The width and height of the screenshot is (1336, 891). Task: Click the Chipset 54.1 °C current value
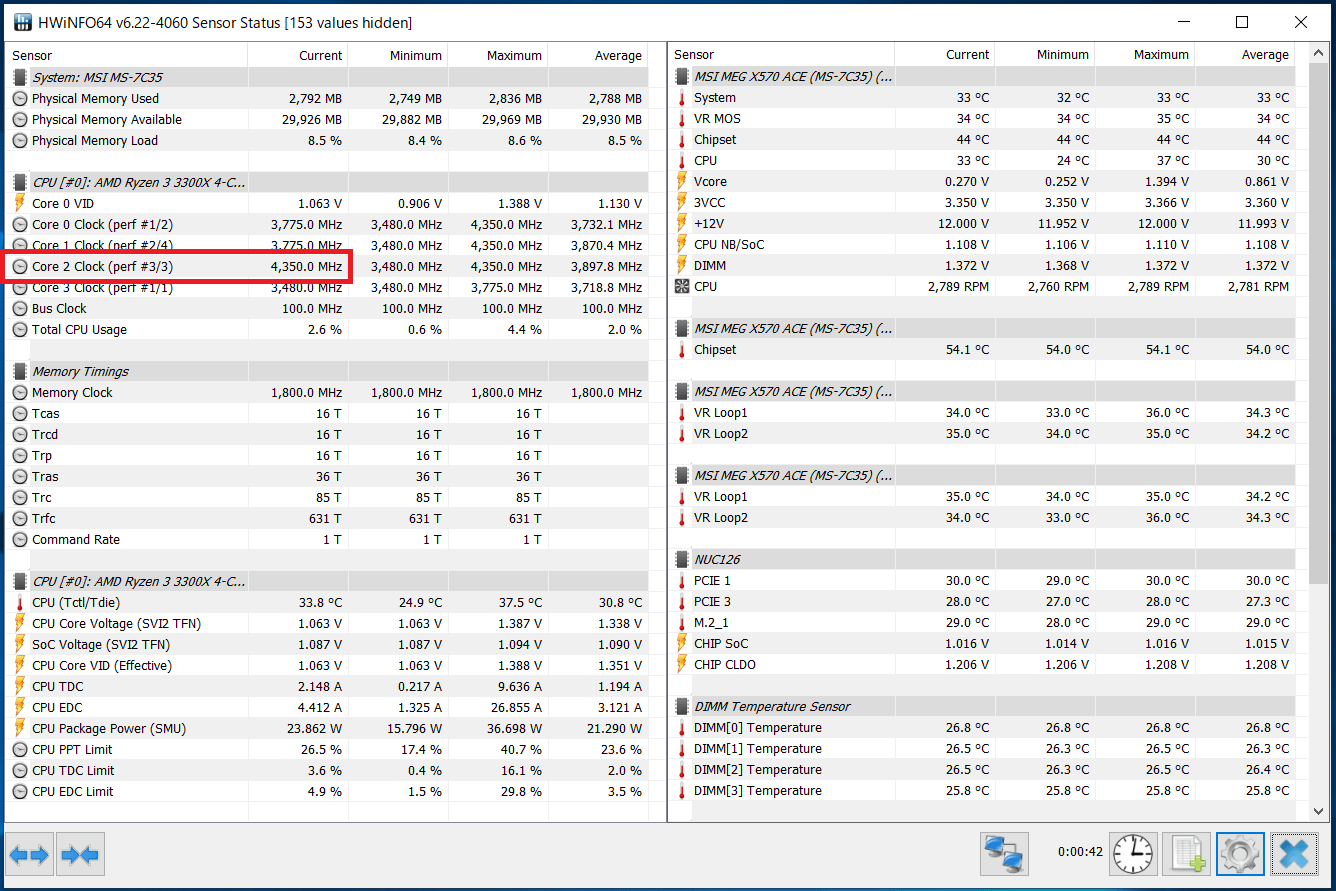[967, 350]
